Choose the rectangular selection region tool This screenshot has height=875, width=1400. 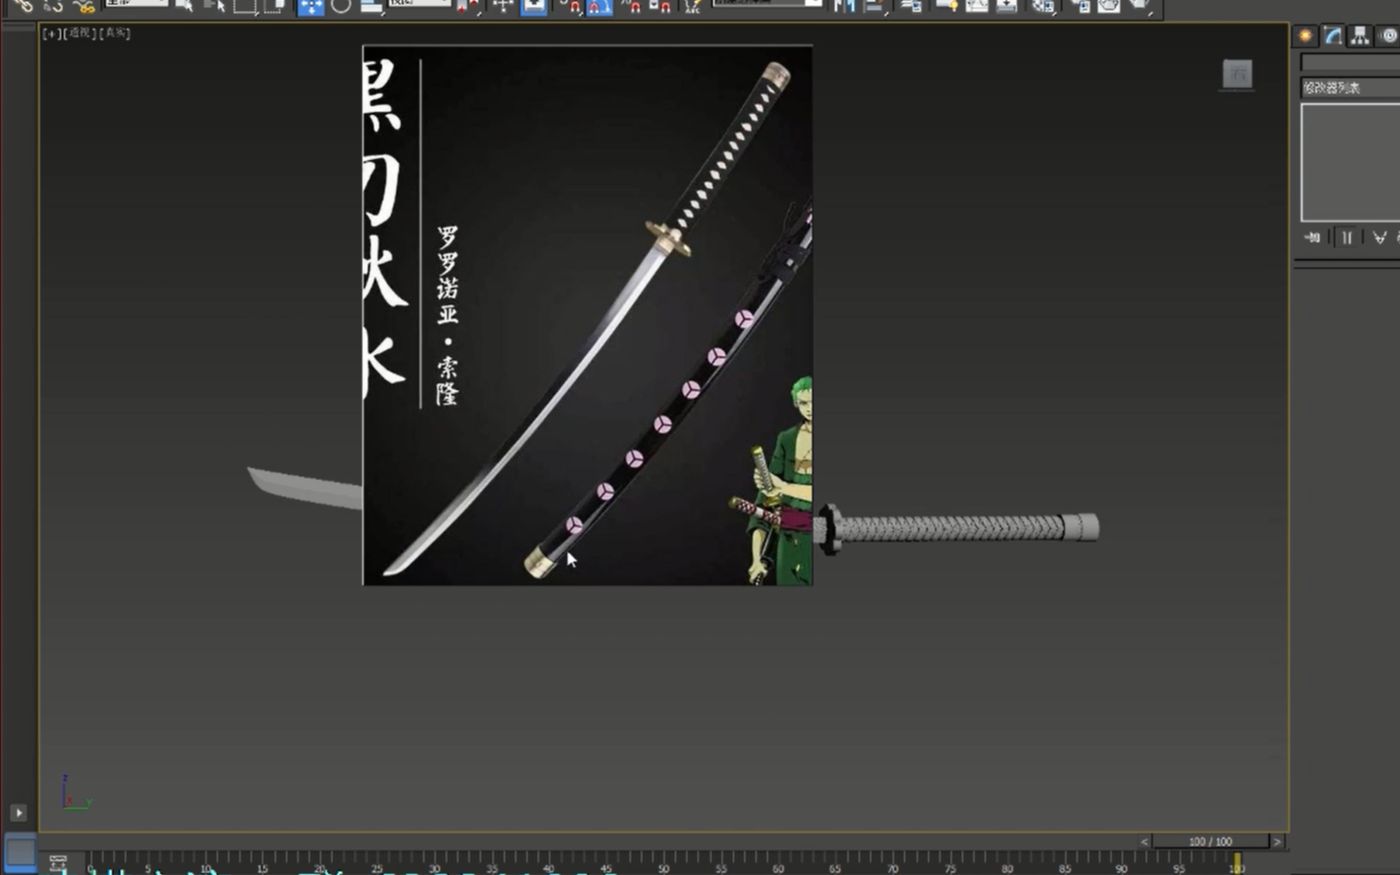tap(245, 6)
